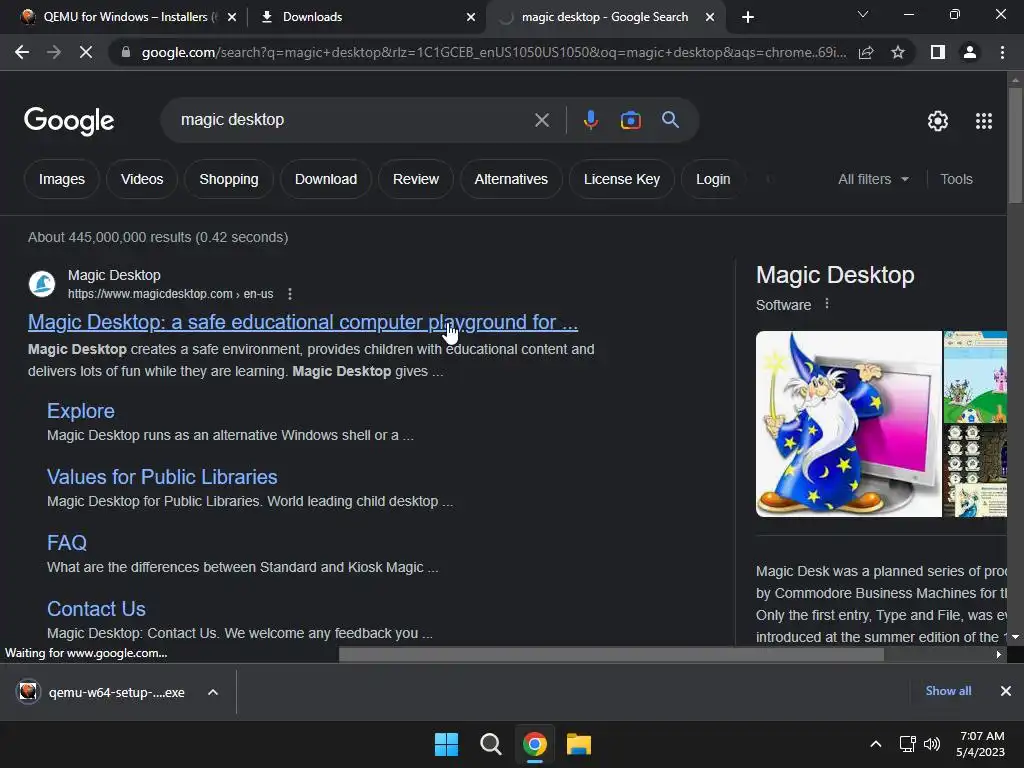Search by image with Google Lens

(630, 120)
